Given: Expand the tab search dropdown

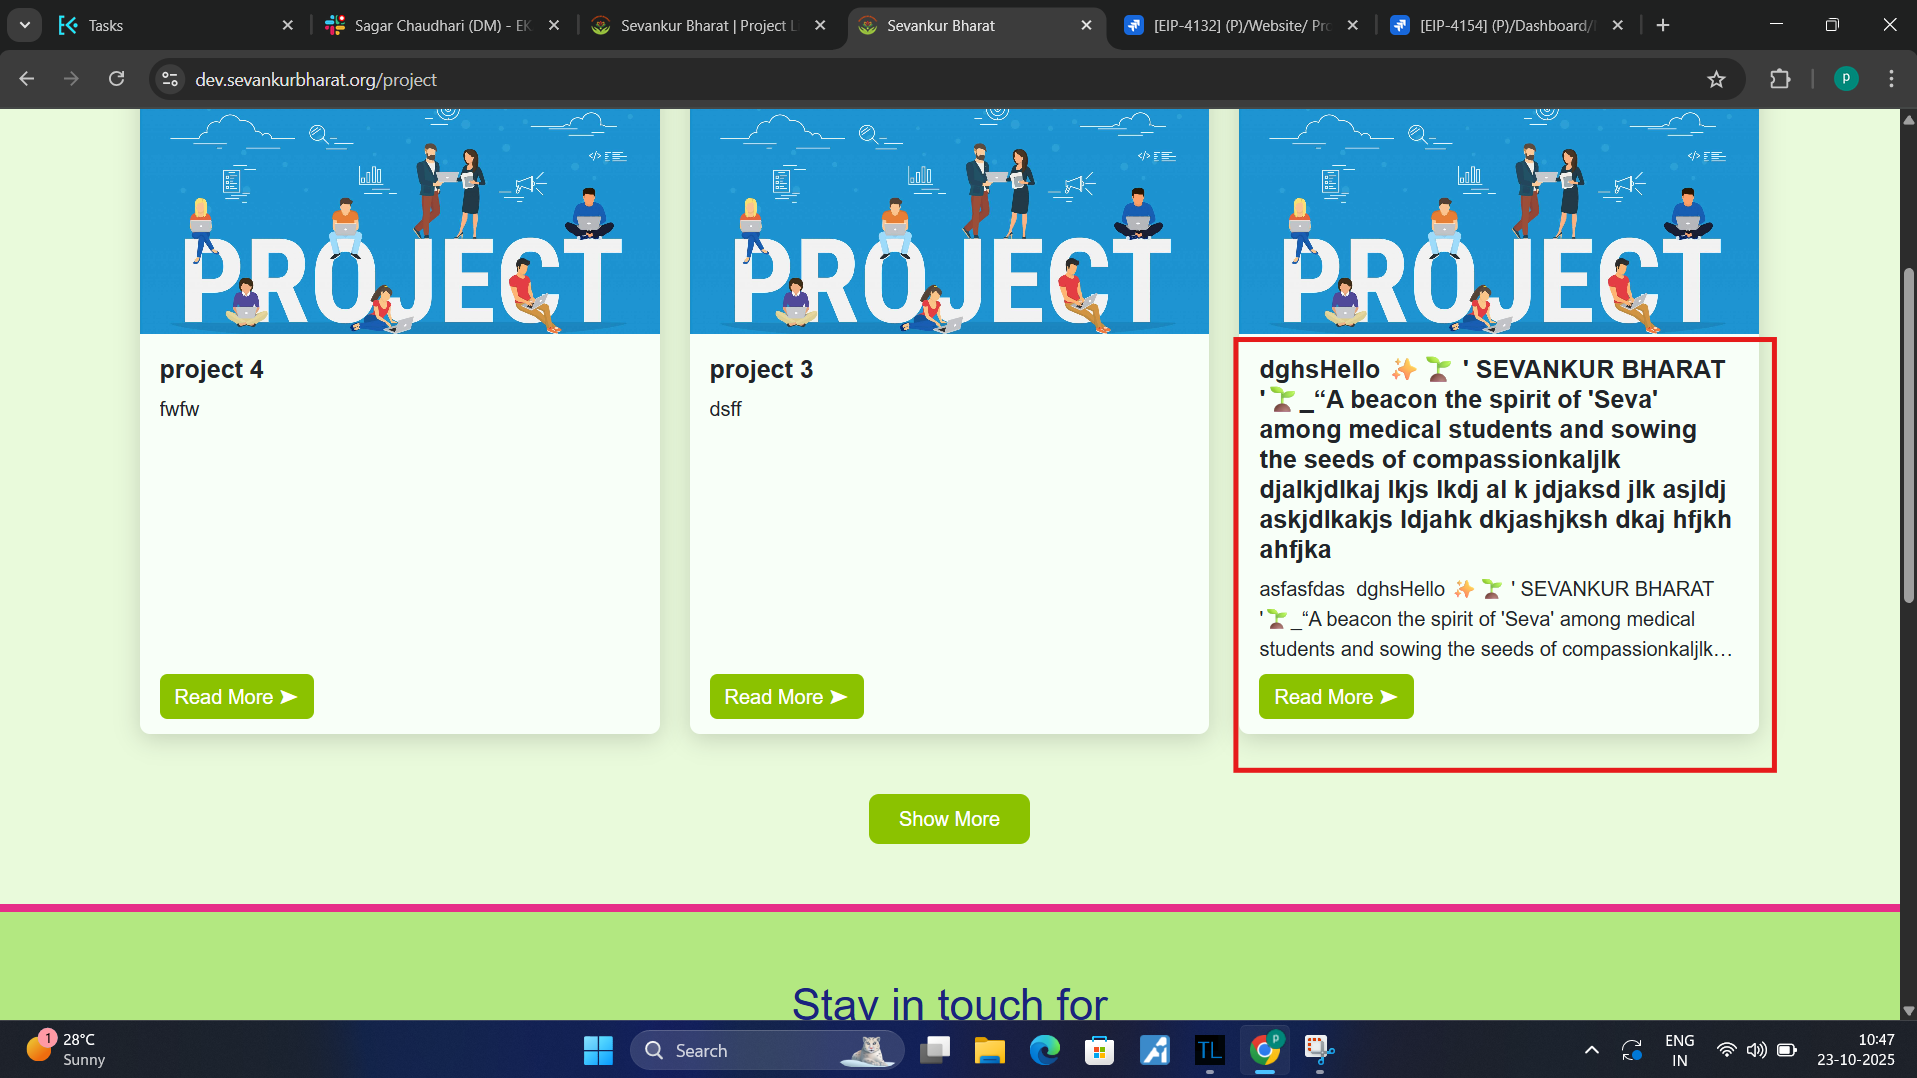Looking at the screenshot, I should (24, 25).
